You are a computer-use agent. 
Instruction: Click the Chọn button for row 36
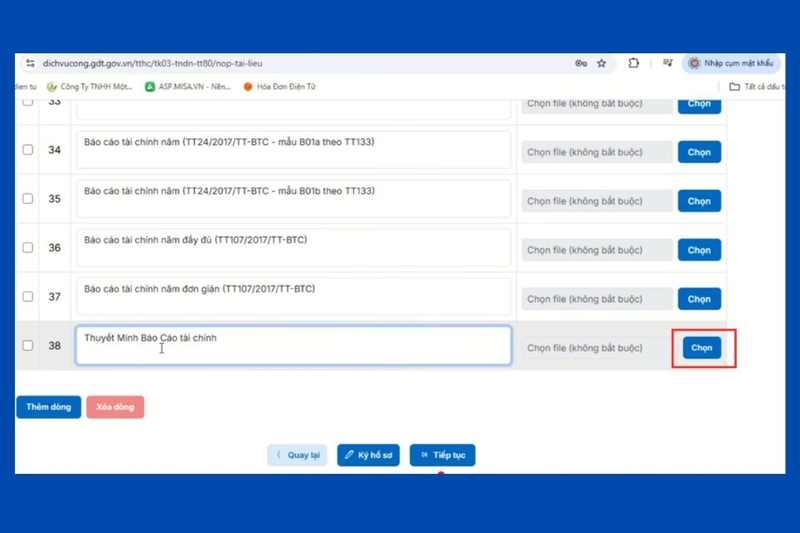coord(699,250)
